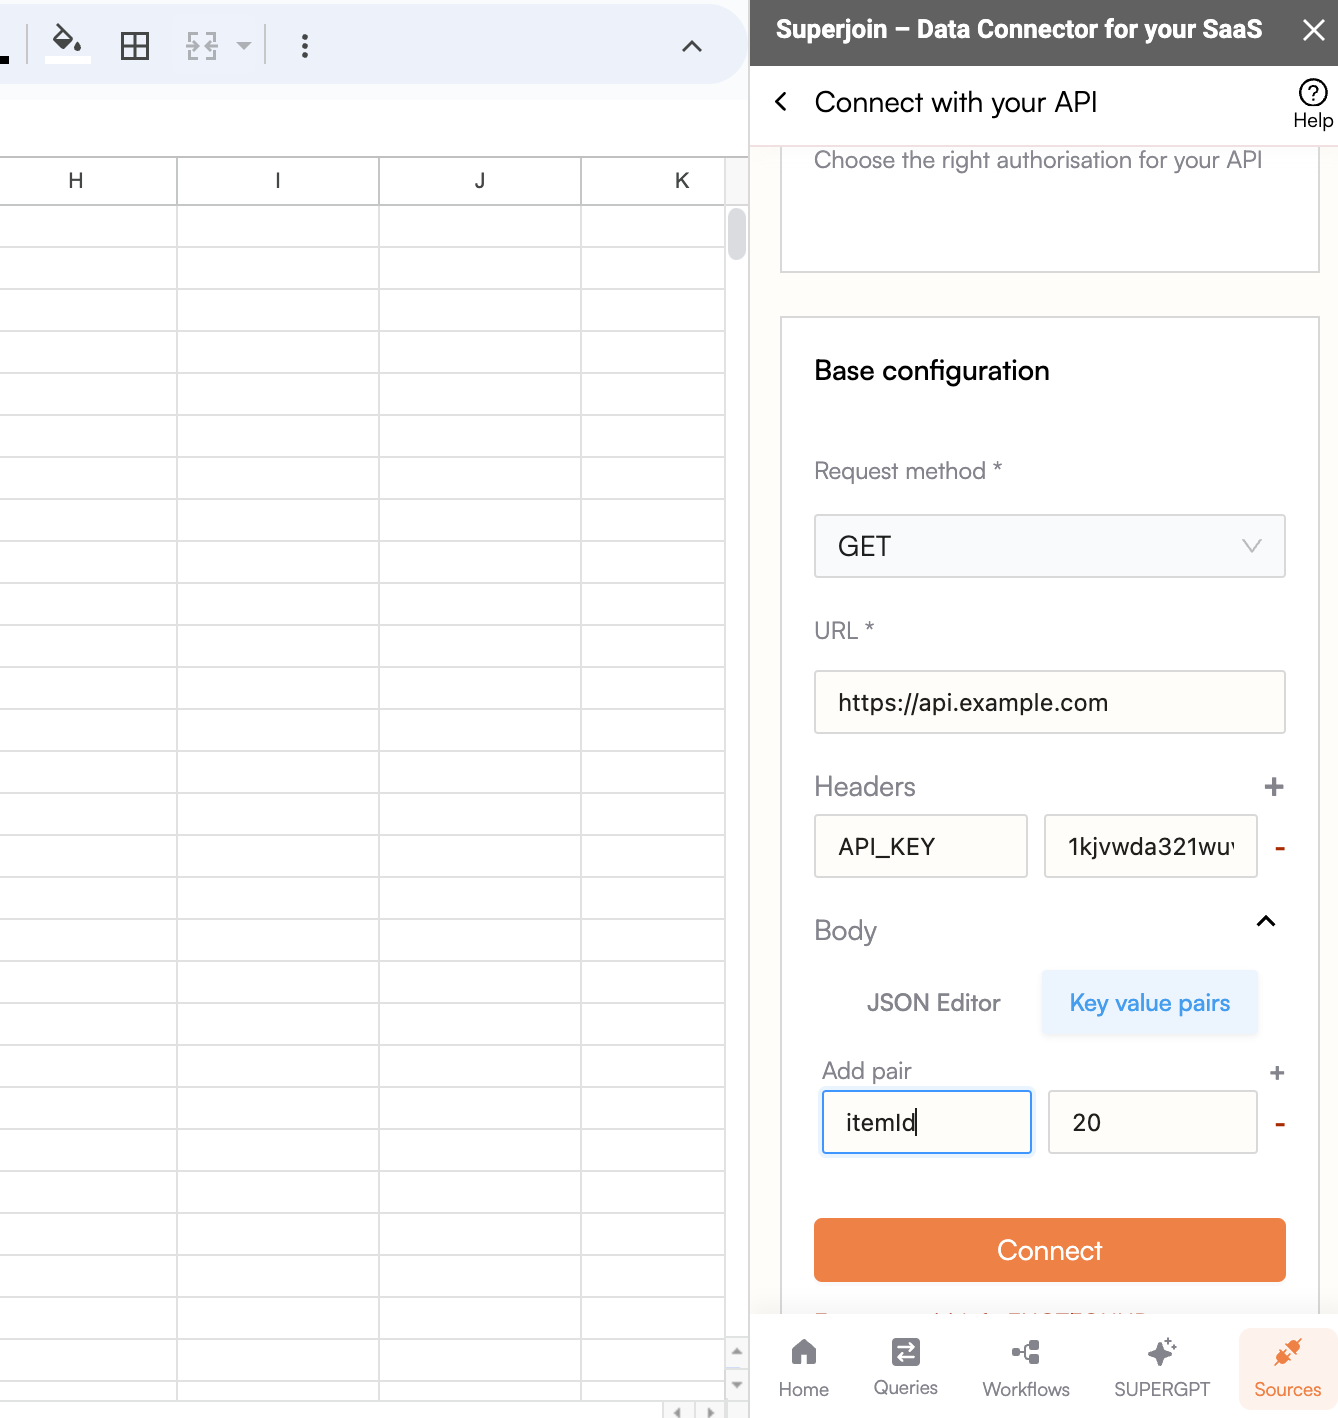Click the API_KEY header name field

click(x=921, y=846)
